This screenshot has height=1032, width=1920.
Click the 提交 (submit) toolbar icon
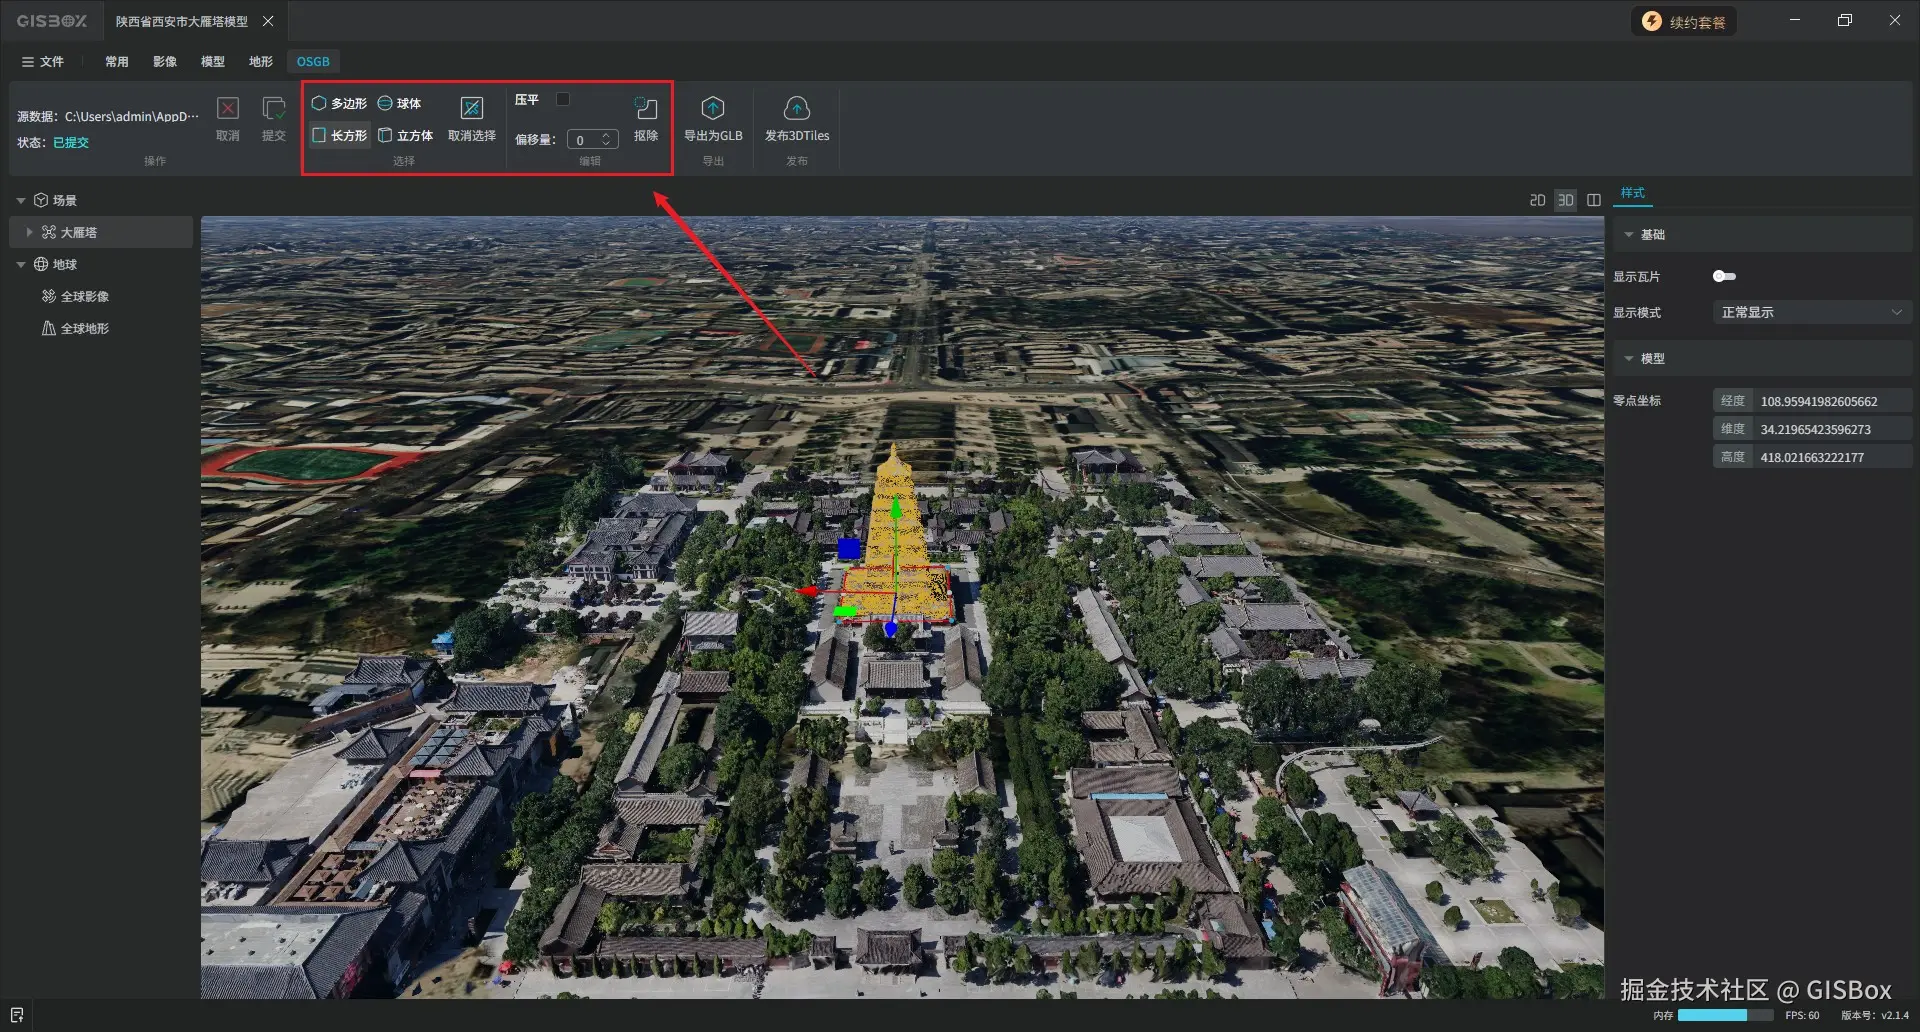point(273,108)
